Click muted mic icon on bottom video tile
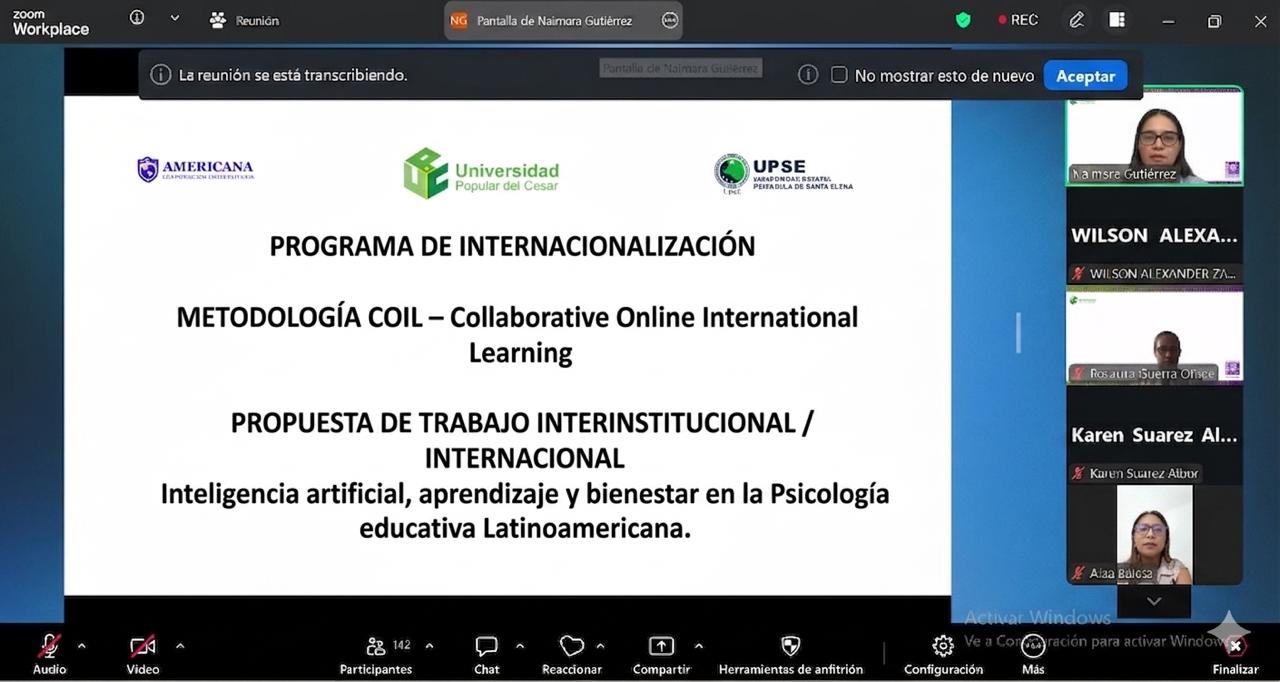The image size is (1280, 682). point(1078,573)
